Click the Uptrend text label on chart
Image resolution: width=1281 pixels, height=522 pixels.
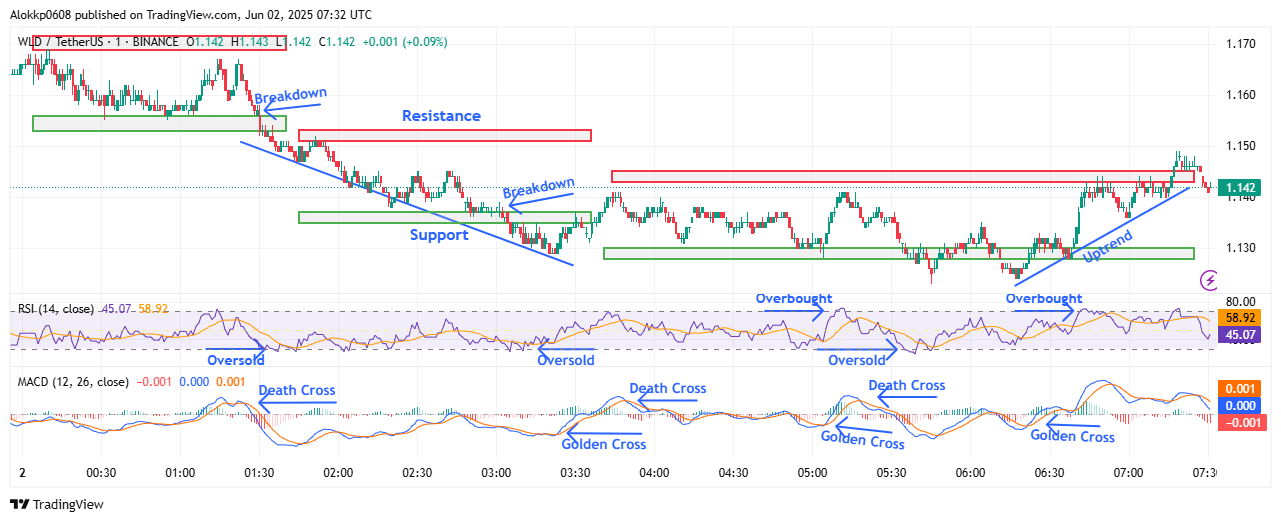point(1108,246)
